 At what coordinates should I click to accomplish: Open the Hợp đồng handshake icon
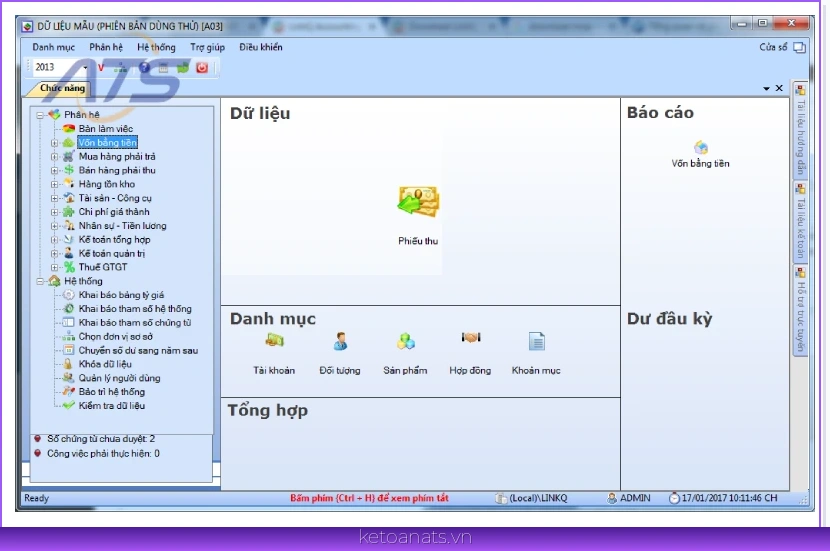pyautogui.click(x=471, y=338)
